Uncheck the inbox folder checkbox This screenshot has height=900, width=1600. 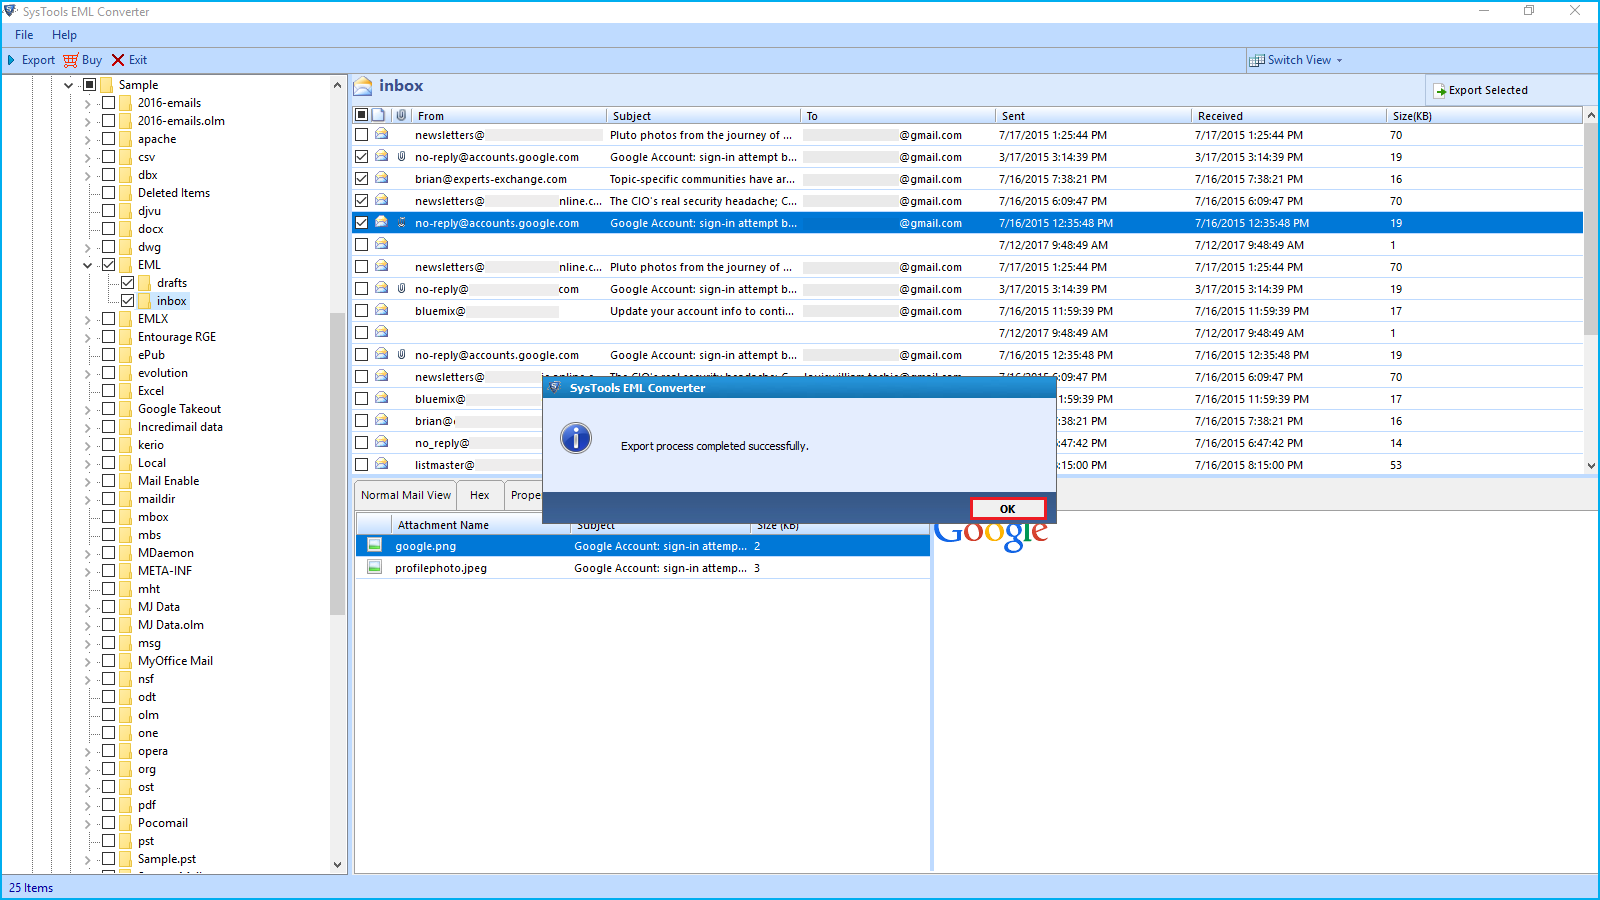click(127, 301)
